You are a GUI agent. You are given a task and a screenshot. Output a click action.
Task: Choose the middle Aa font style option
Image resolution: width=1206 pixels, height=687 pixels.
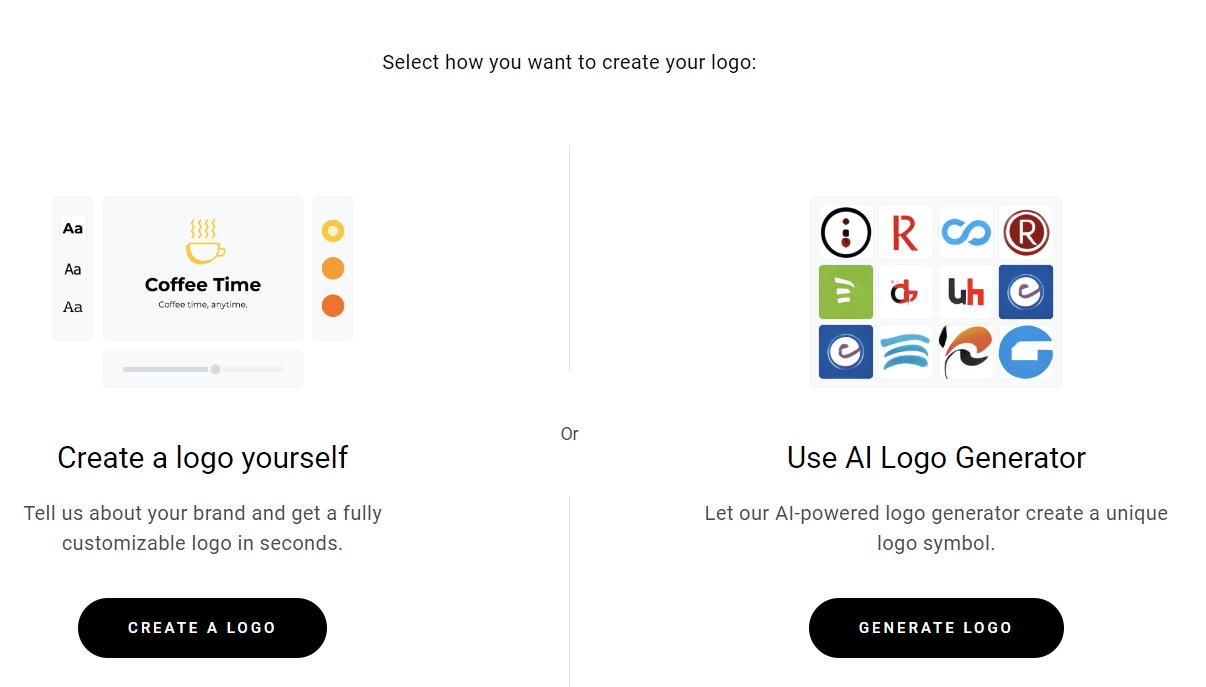point(72,268)
